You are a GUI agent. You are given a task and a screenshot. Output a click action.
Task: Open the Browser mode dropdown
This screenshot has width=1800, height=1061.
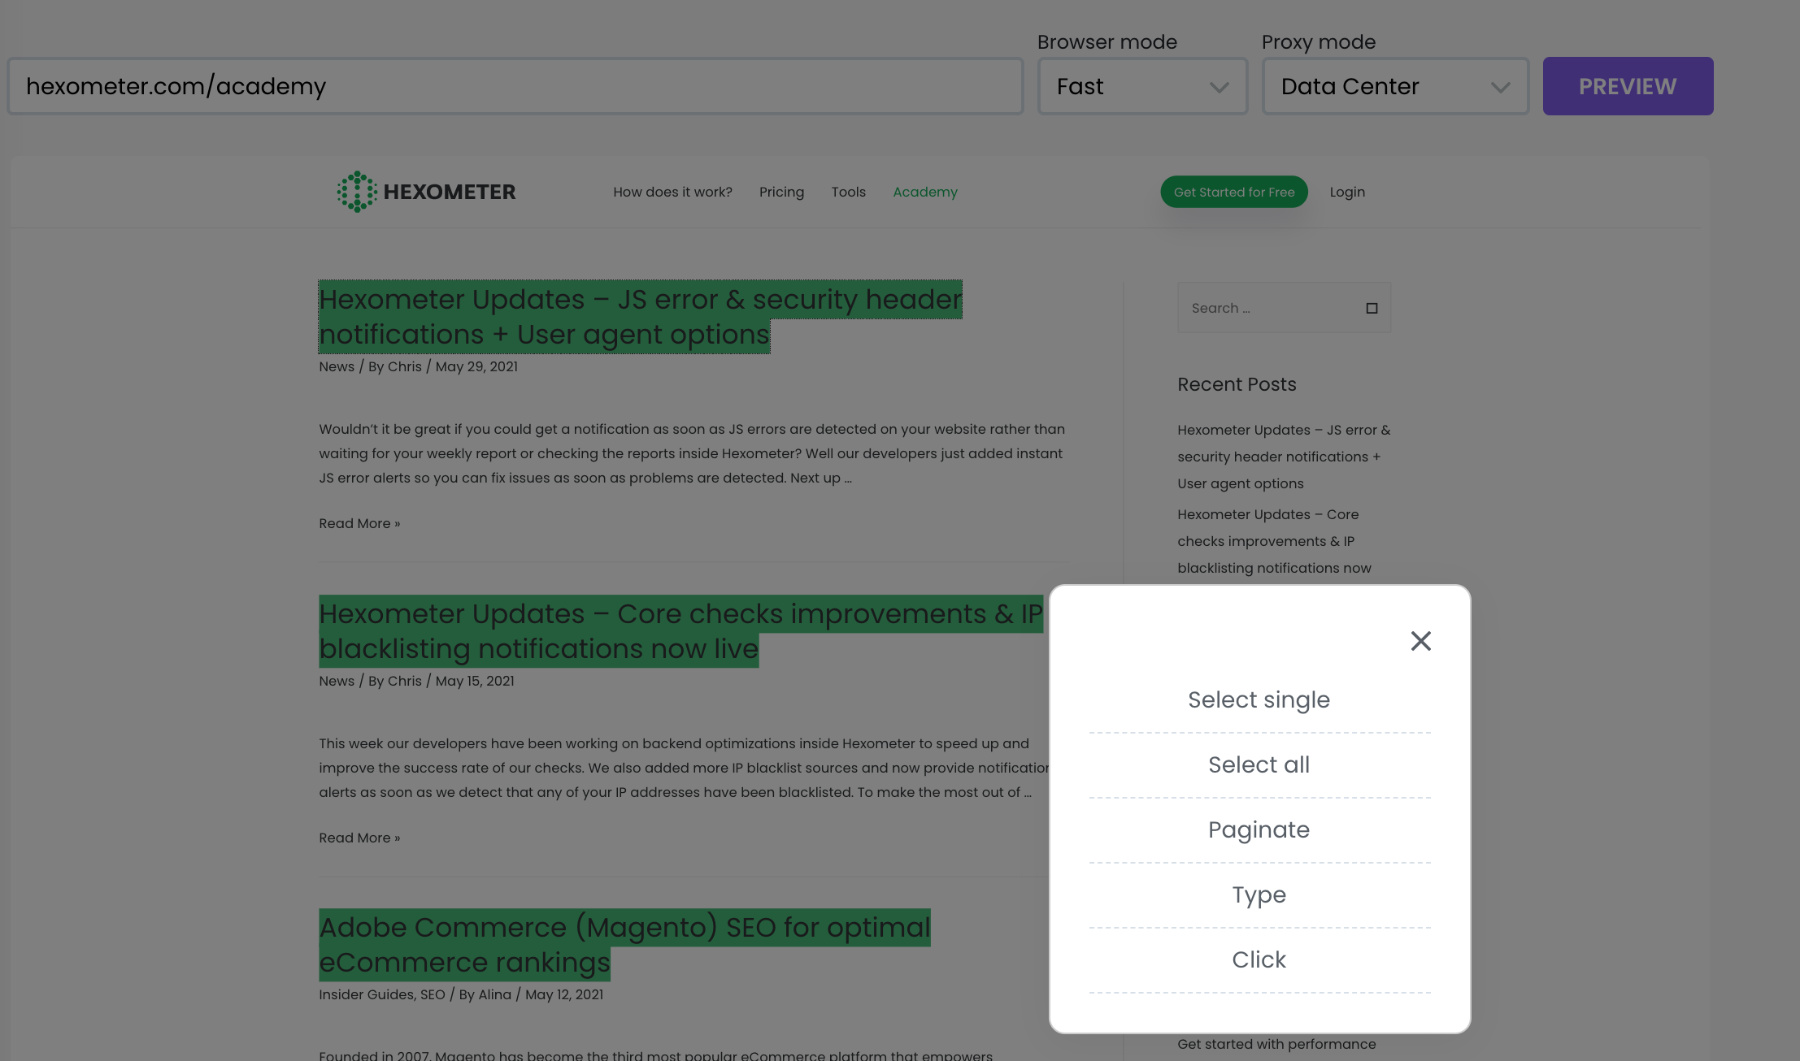pos(1142,86)
